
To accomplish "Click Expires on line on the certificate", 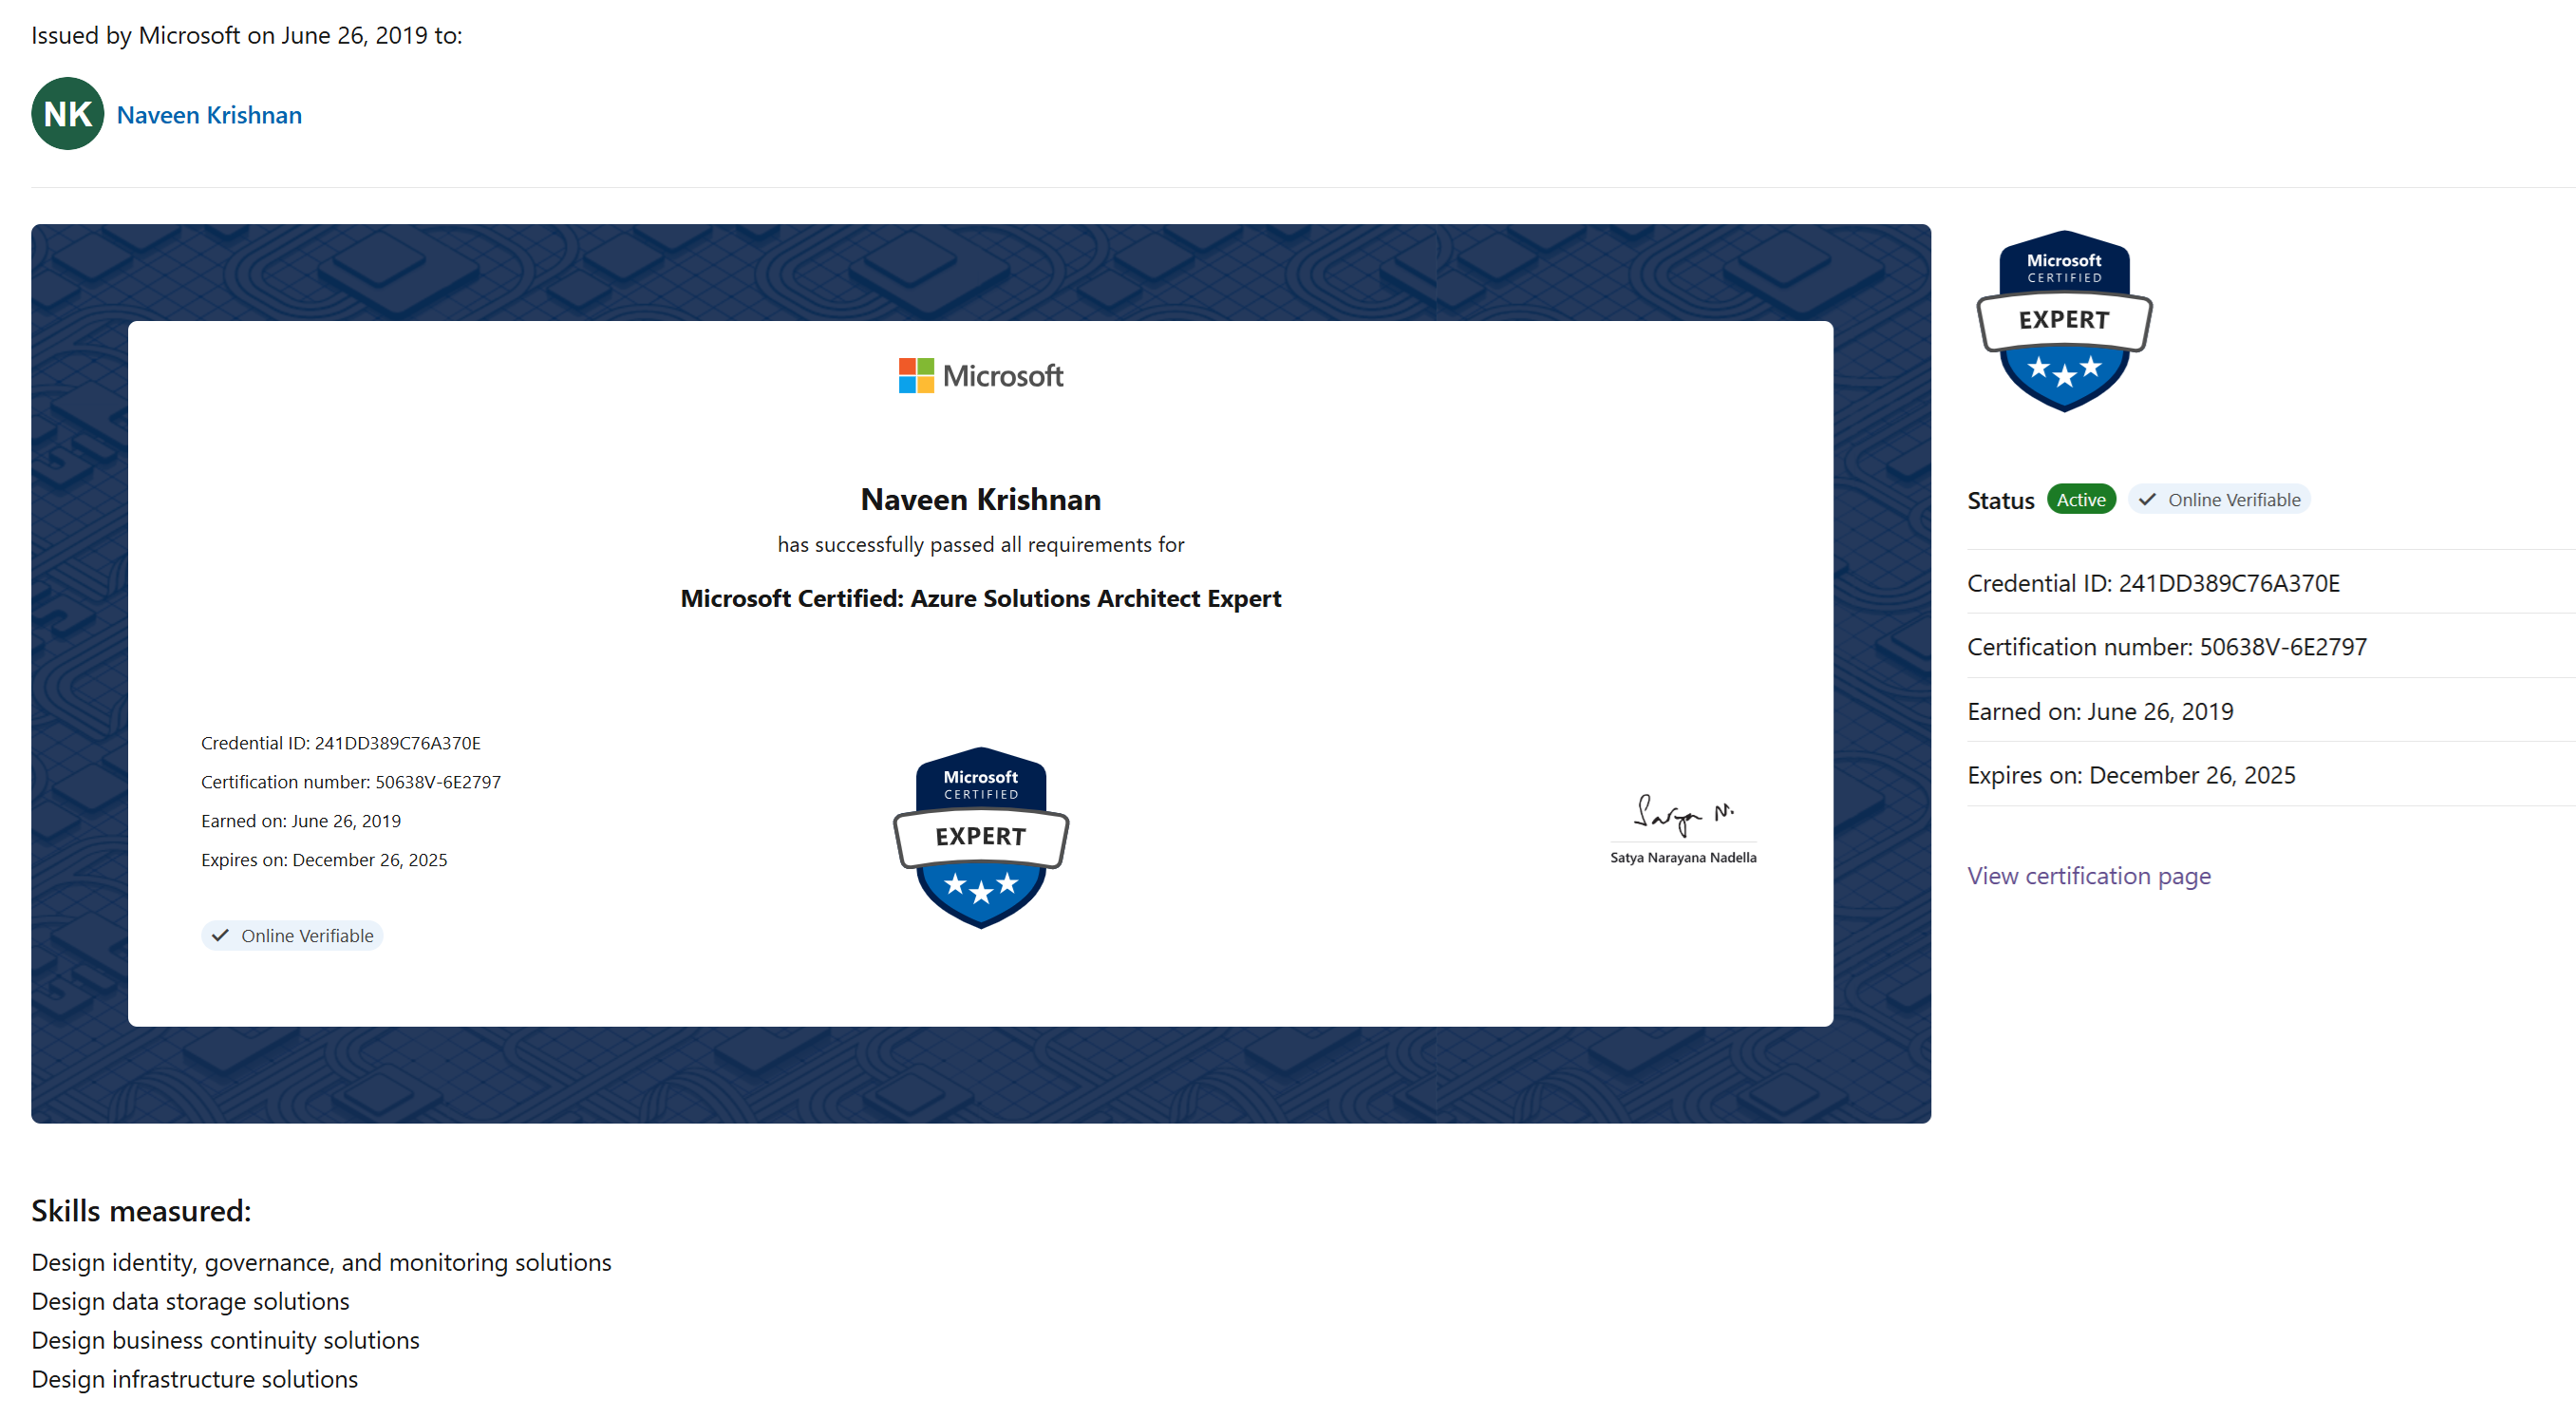I will [324, 860].
